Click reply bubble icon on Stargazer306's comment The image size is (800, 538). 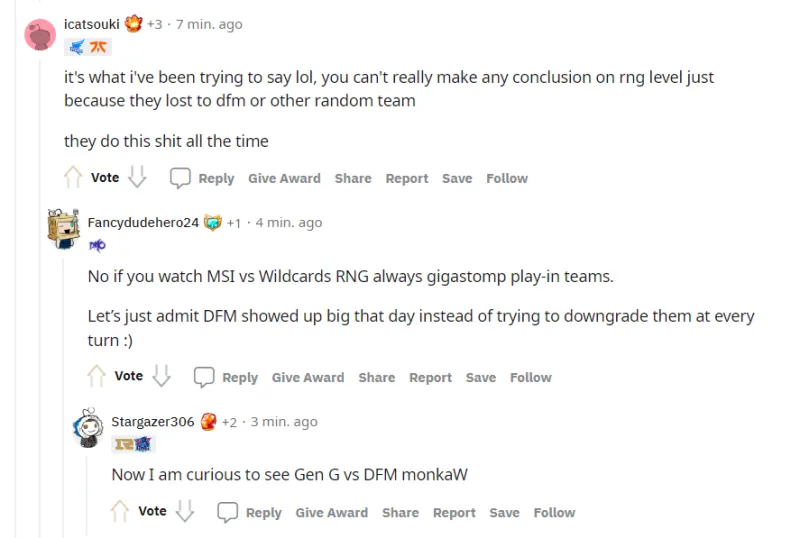click(x=228, y=512)
